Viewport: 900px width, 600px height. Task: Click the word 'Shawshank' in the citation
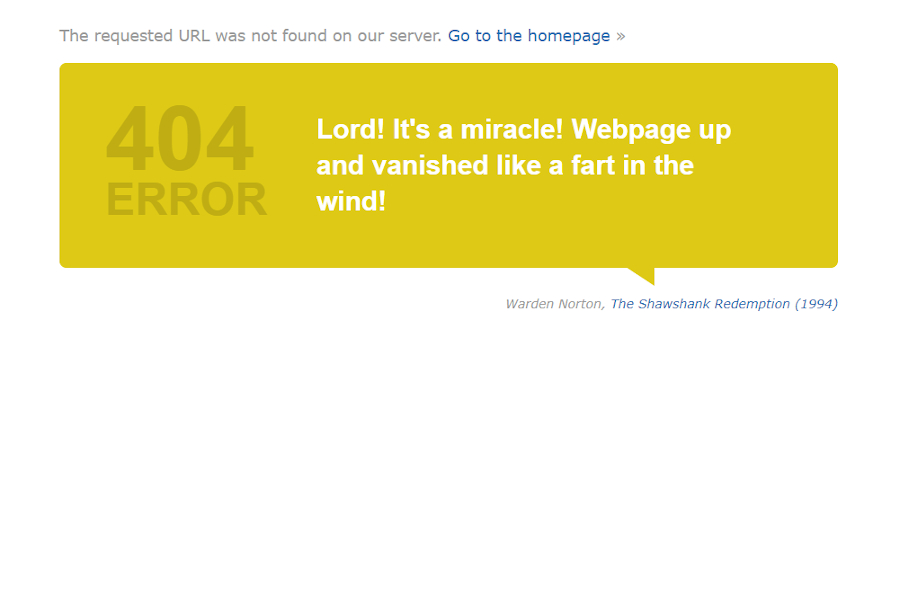coord(674,304)
